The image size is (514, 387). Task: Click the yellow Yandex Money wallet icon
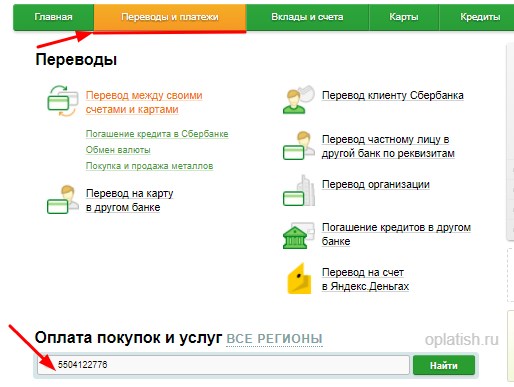pyautogui.click(x=299, y=279)
